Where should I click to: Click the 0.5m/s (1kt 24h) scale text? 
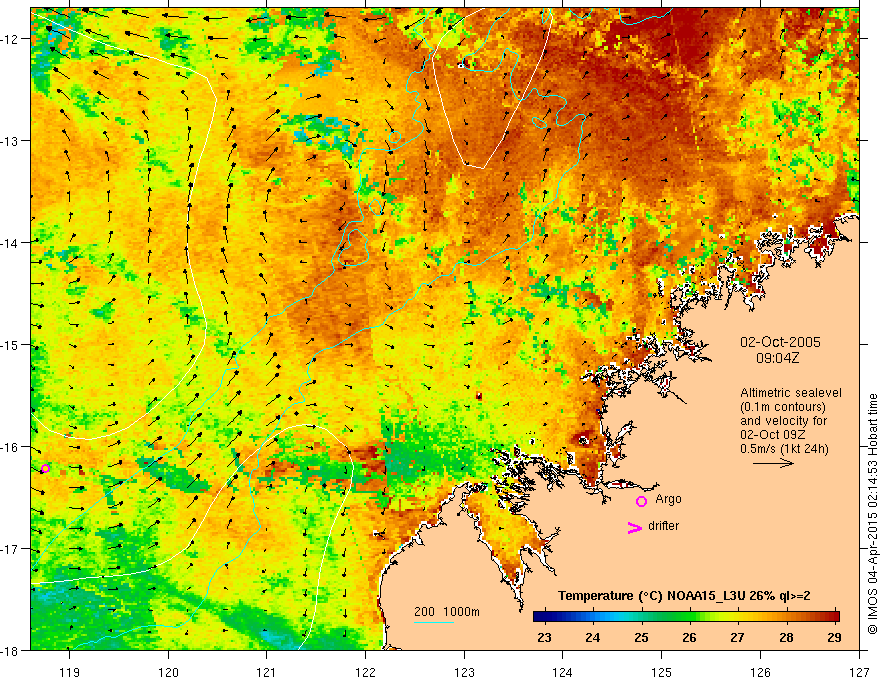(x=785, y=448)
